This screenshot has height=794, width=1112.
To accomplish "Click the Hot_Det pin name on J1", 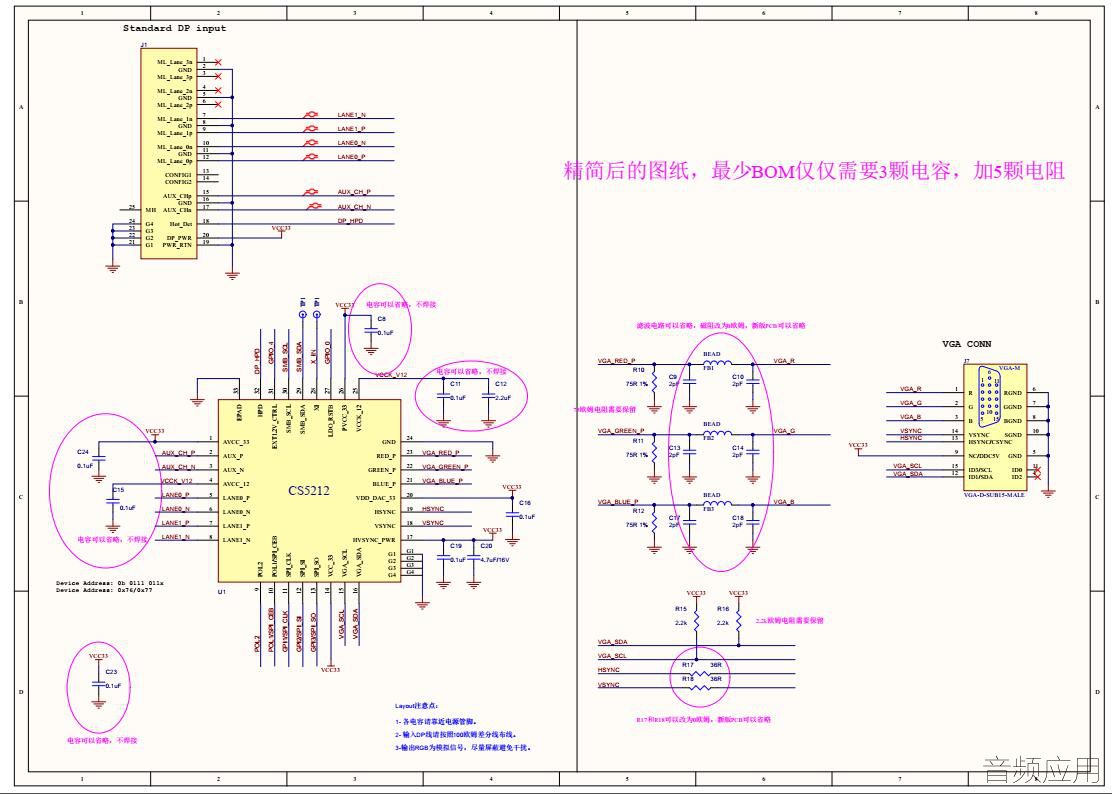I will click(x=180, y=224).
